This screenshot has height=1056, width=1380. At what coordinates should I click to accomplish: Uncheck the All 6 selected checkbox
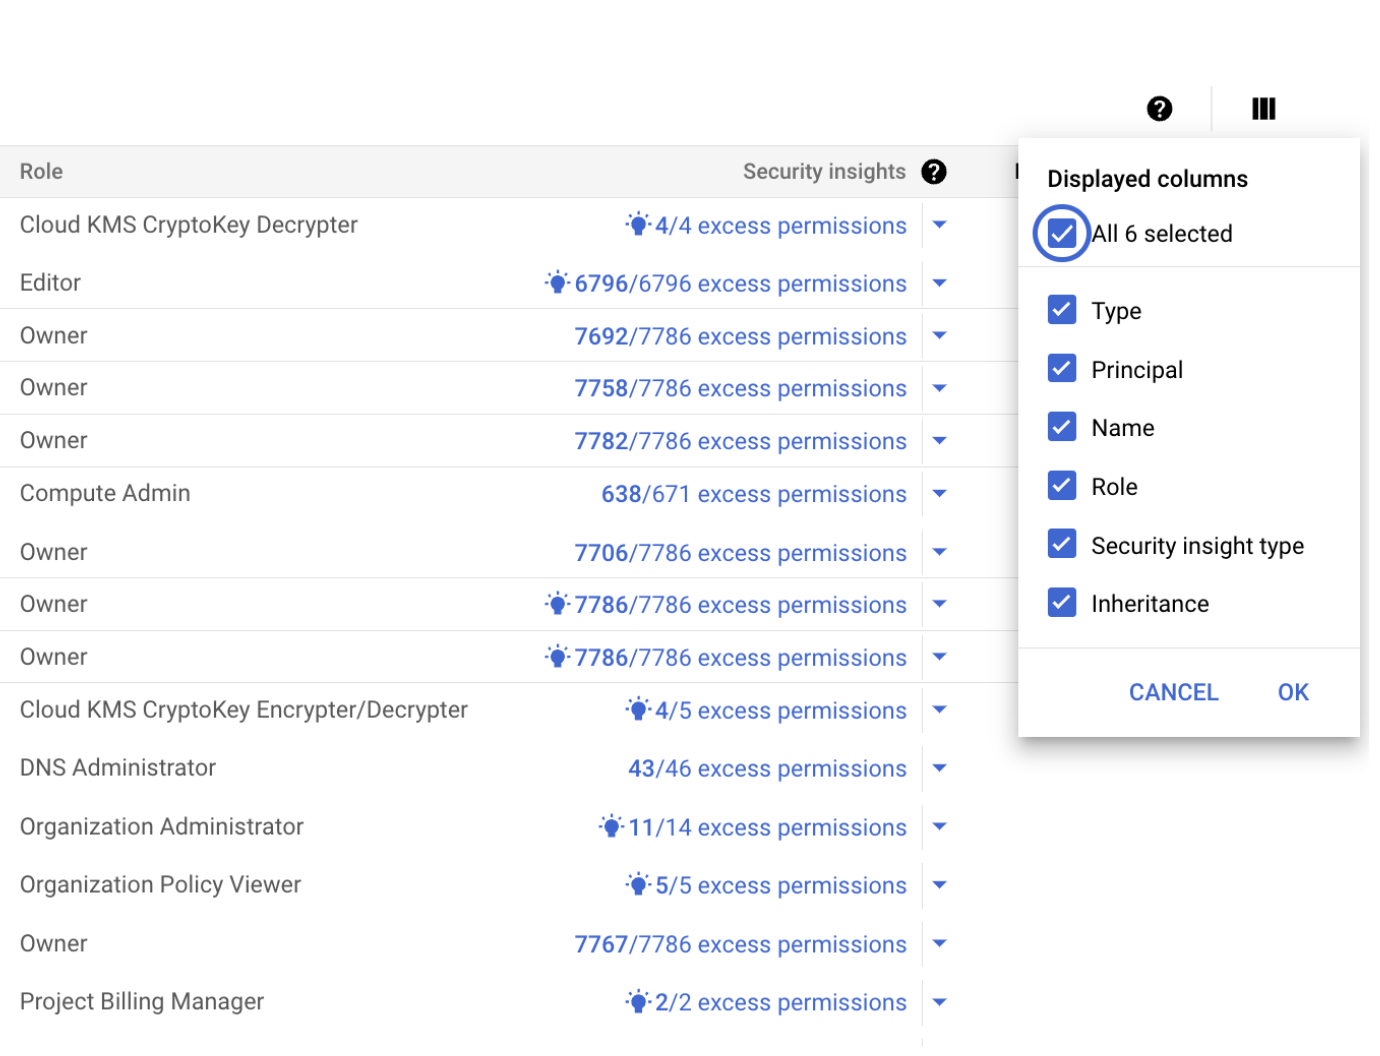tap(1062, 233)
